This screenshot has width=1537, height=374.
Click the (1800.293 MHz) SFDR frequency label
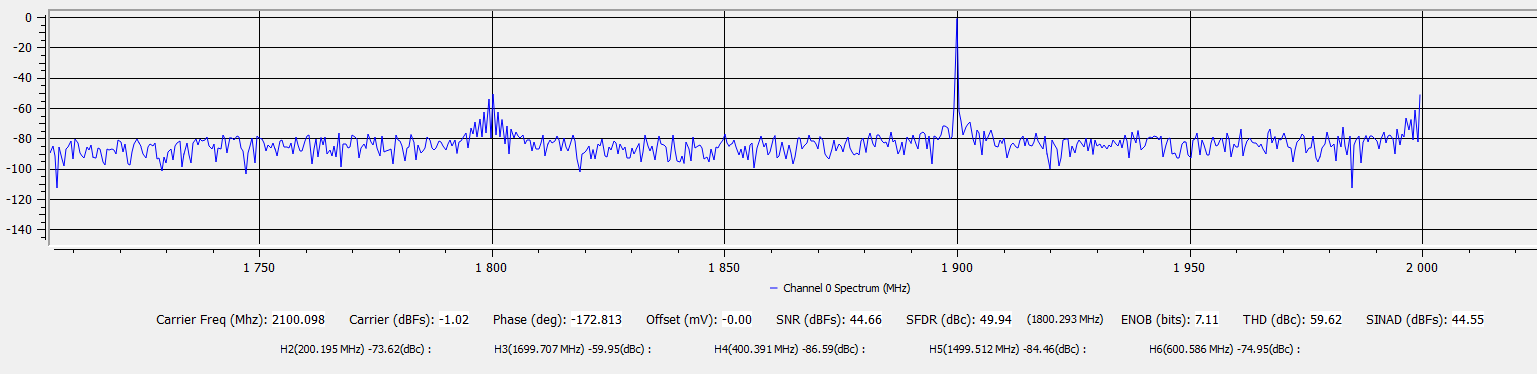coord(1065,320)
